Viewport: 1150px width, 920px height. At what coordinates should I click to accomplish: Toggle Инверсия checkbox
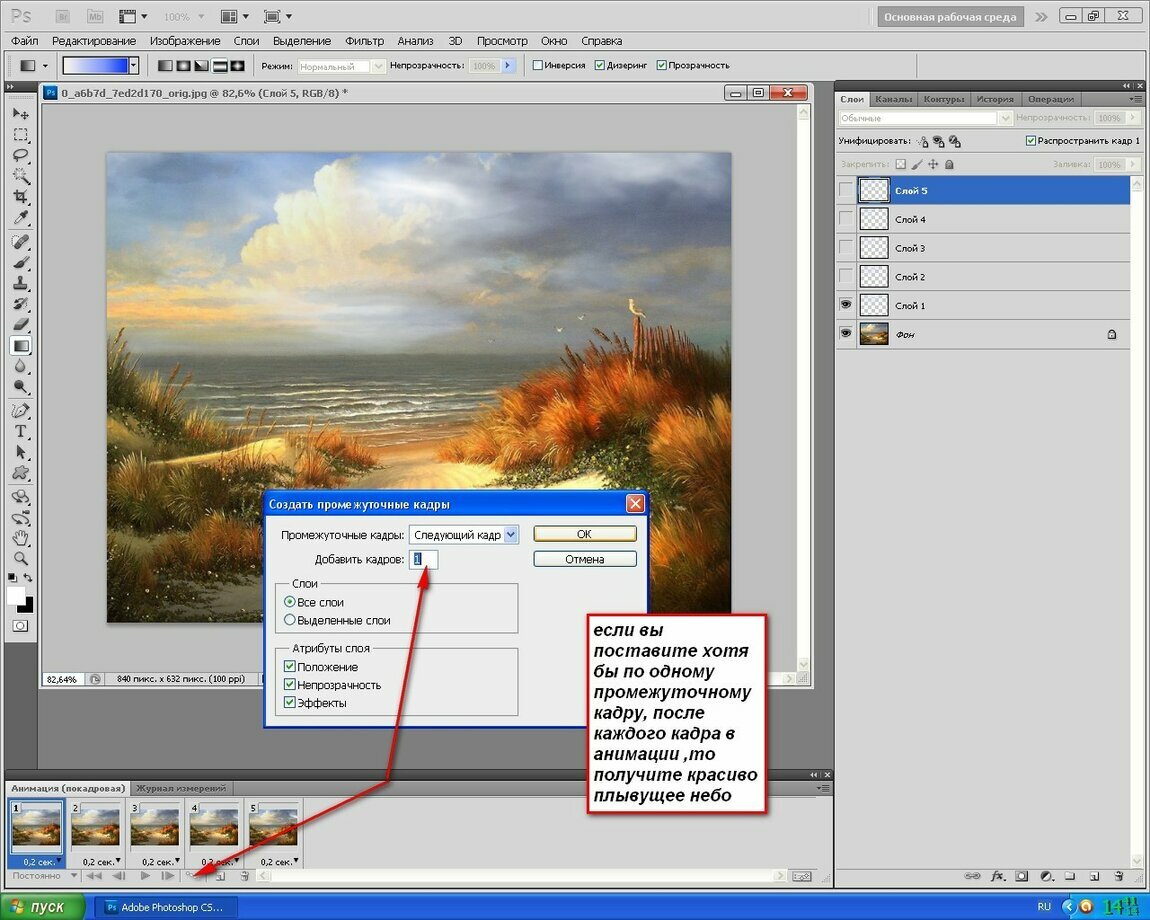[538, 65]
